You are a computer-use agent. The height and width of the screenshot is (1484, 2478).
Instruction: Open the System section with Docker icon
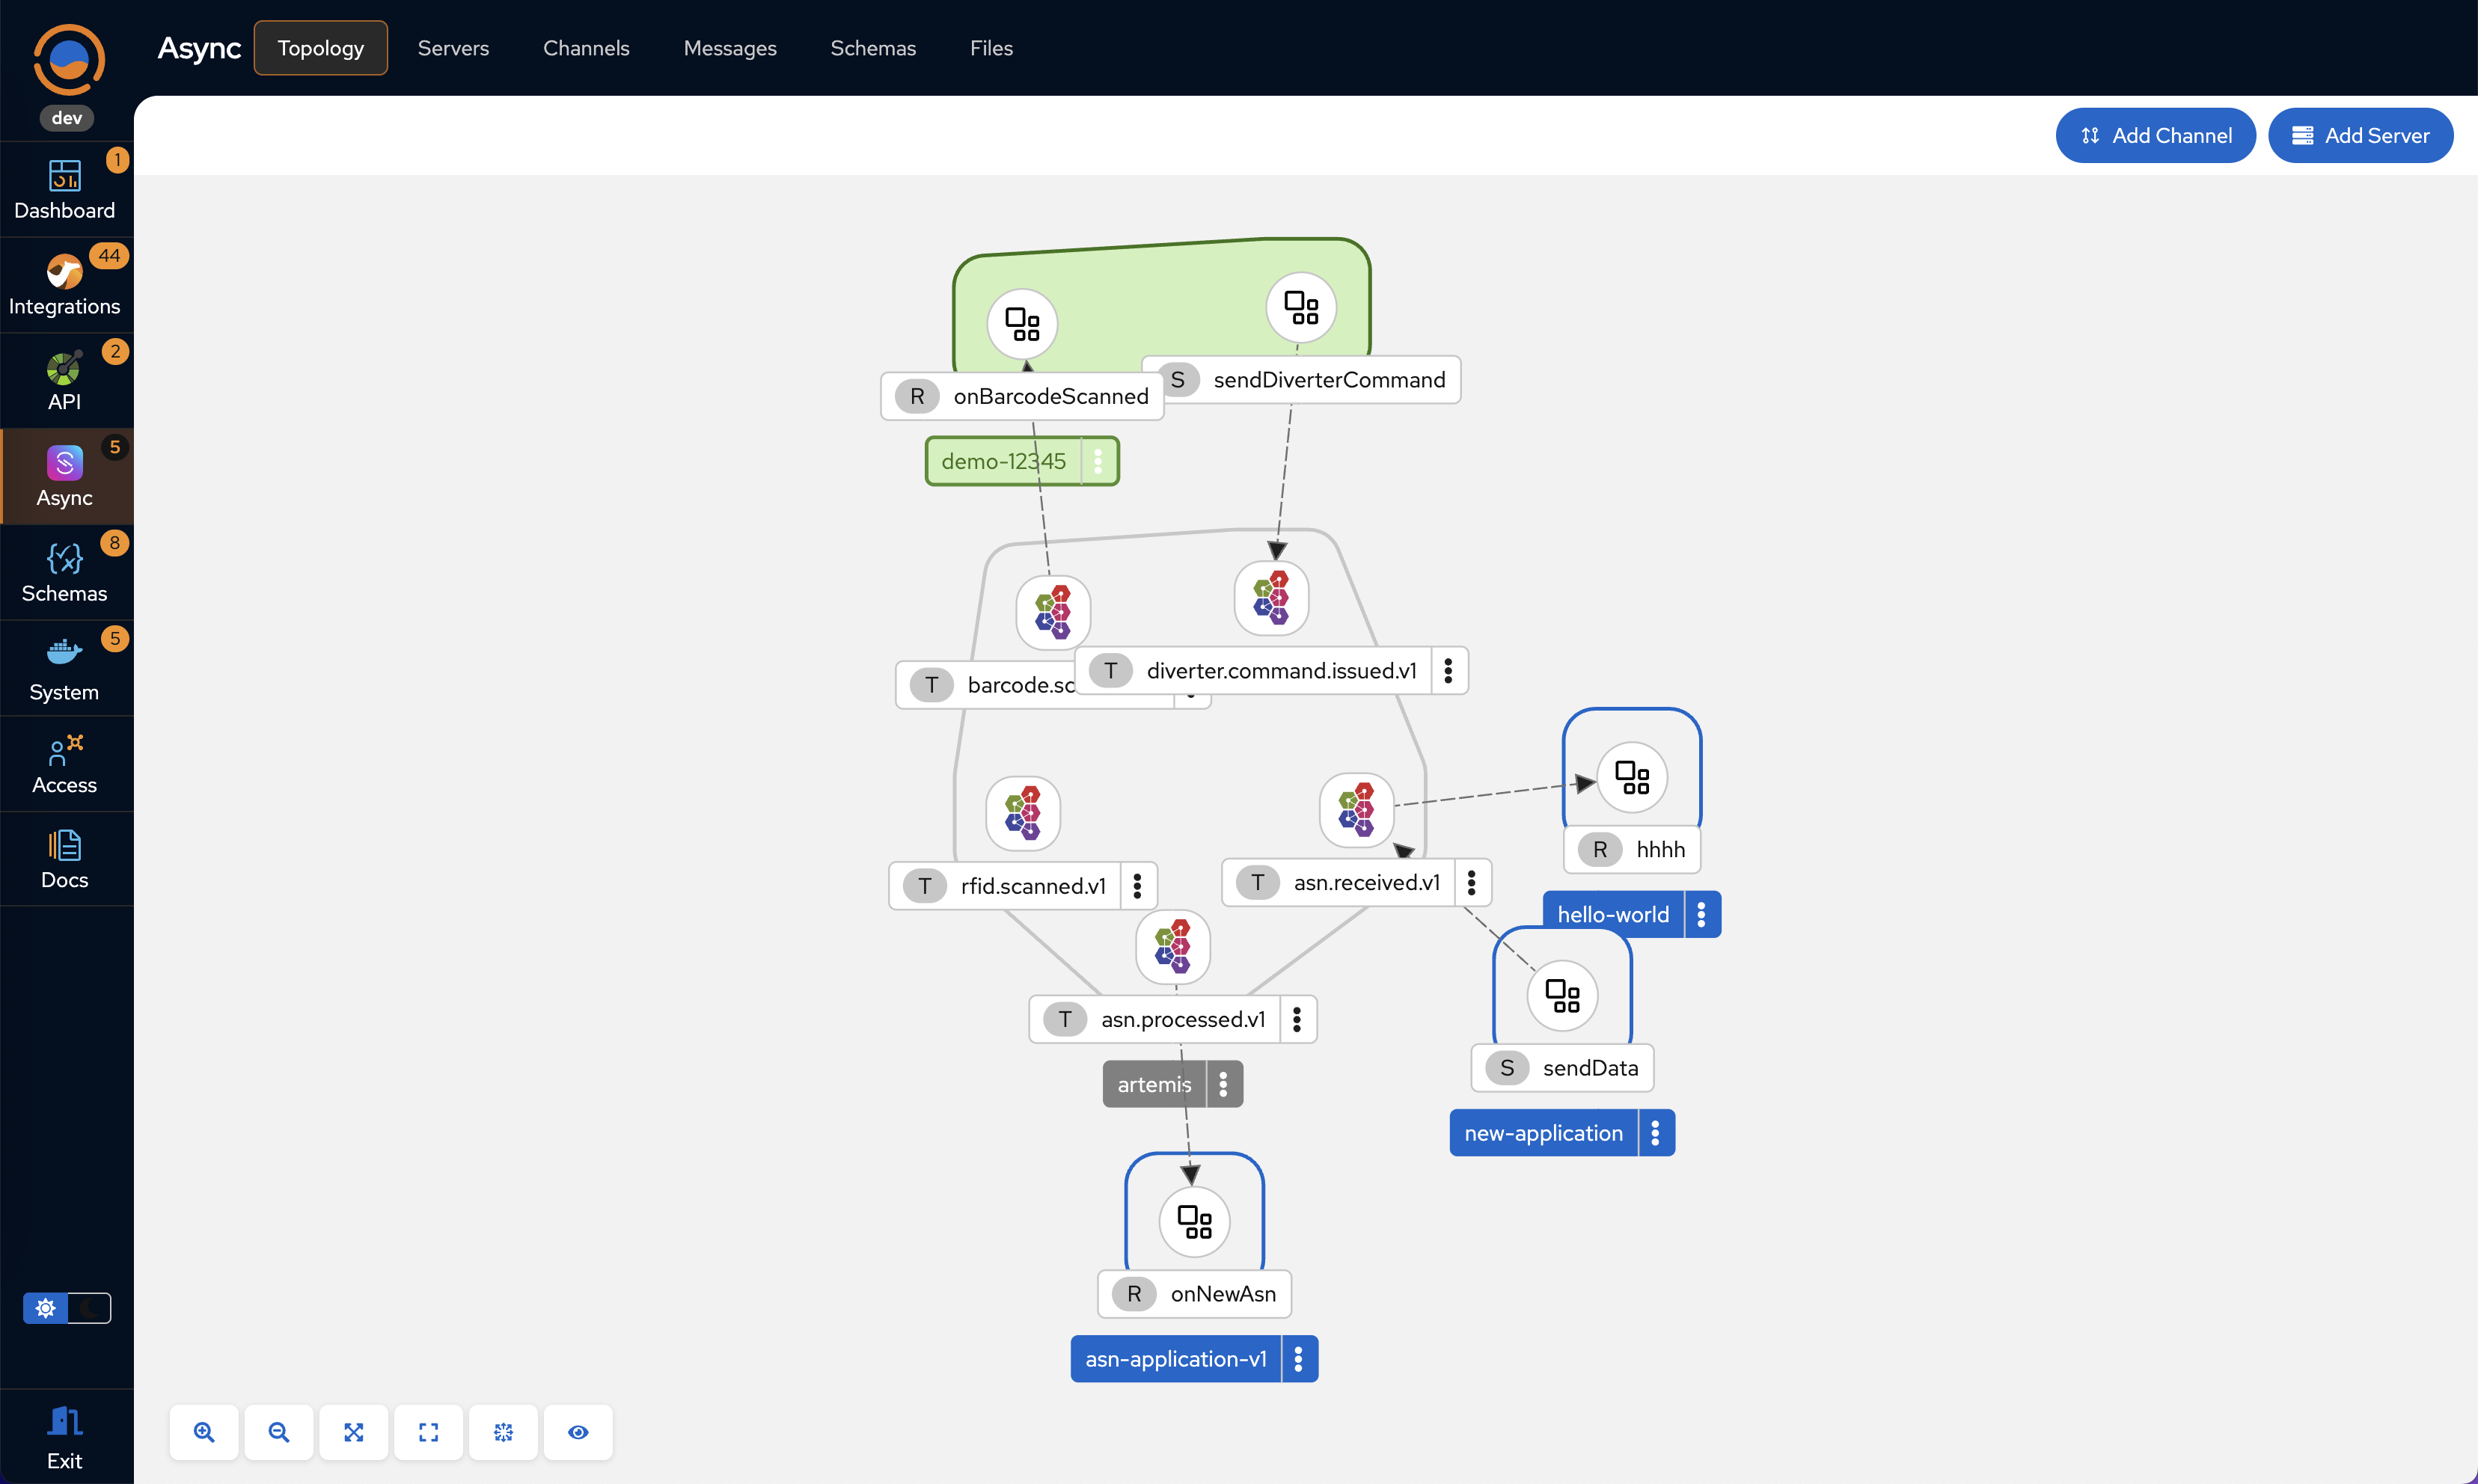tap(64, 668)
